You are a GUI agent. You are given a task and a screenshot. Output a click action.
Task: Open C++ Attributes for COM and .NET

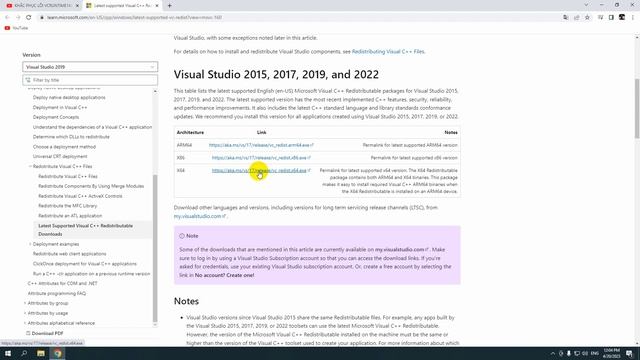[x=62, y=283]
